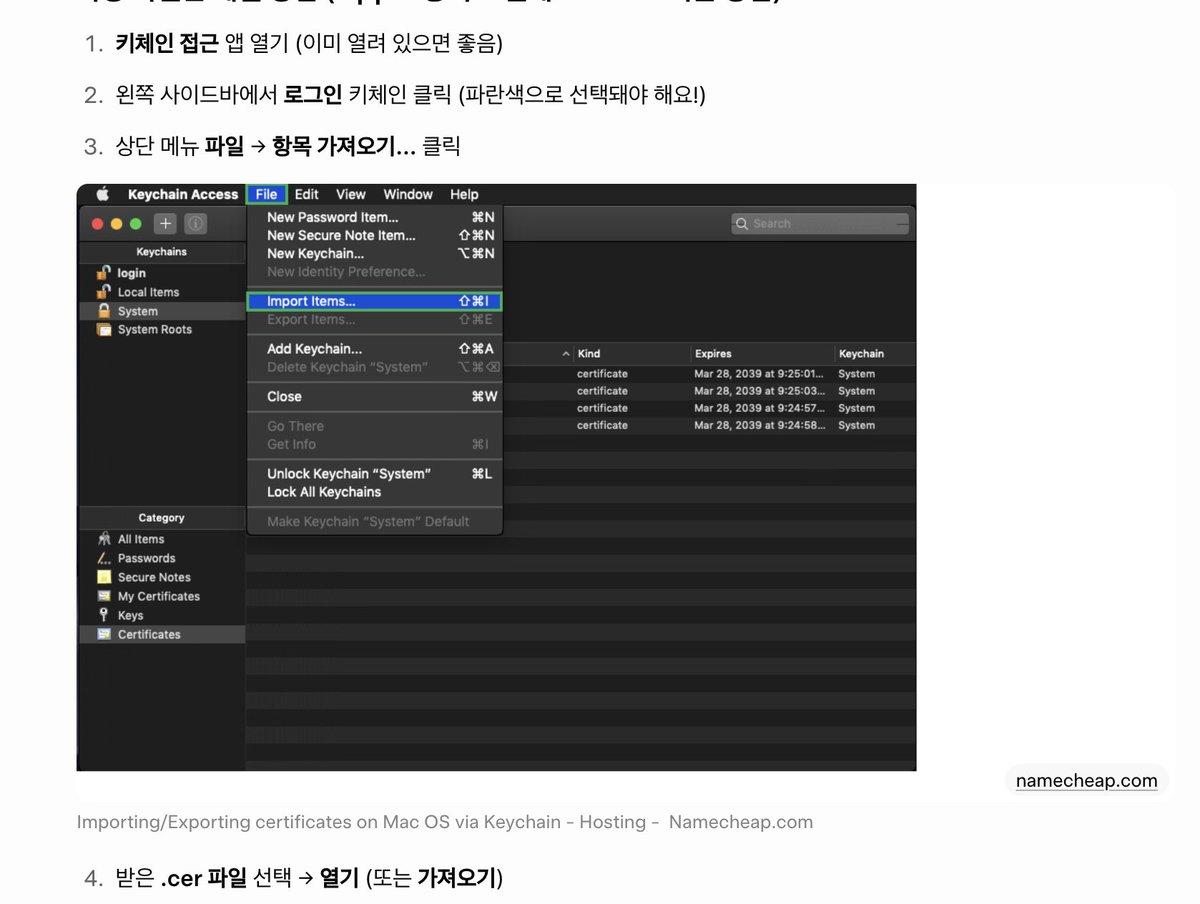This screenshot has height=904, width=1200.
Task: Select Import Items… in the File menu
Action: [374, 301]
